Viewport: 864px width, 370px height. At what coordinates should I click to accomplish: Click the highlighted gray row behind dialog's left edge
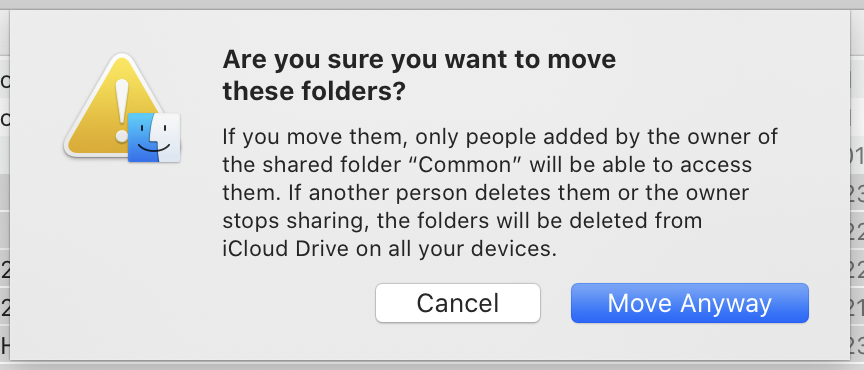pyautogui.click(x=5, y=192)
